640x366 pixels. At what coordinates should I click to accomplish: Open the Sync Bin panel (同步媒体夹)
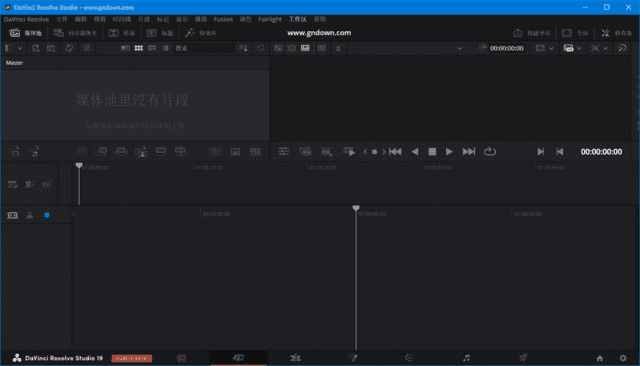(x=75, y=33)
